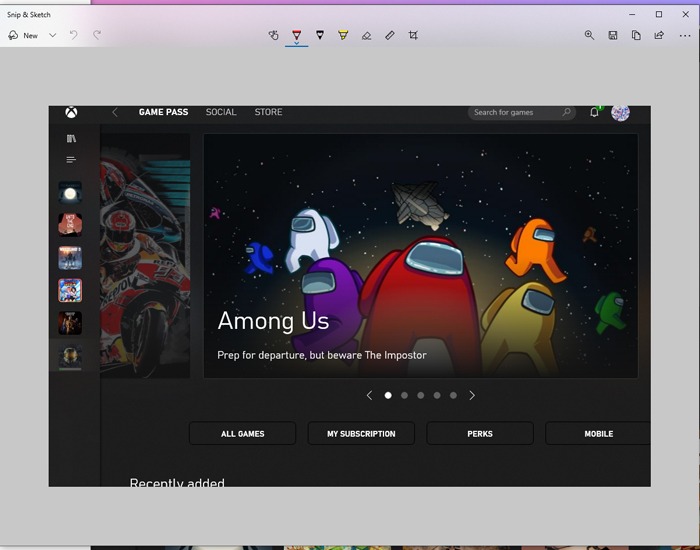The width and height of the screenshot is (700, 550).
Task: Select the second carousel dot
Action: (404, 395)
